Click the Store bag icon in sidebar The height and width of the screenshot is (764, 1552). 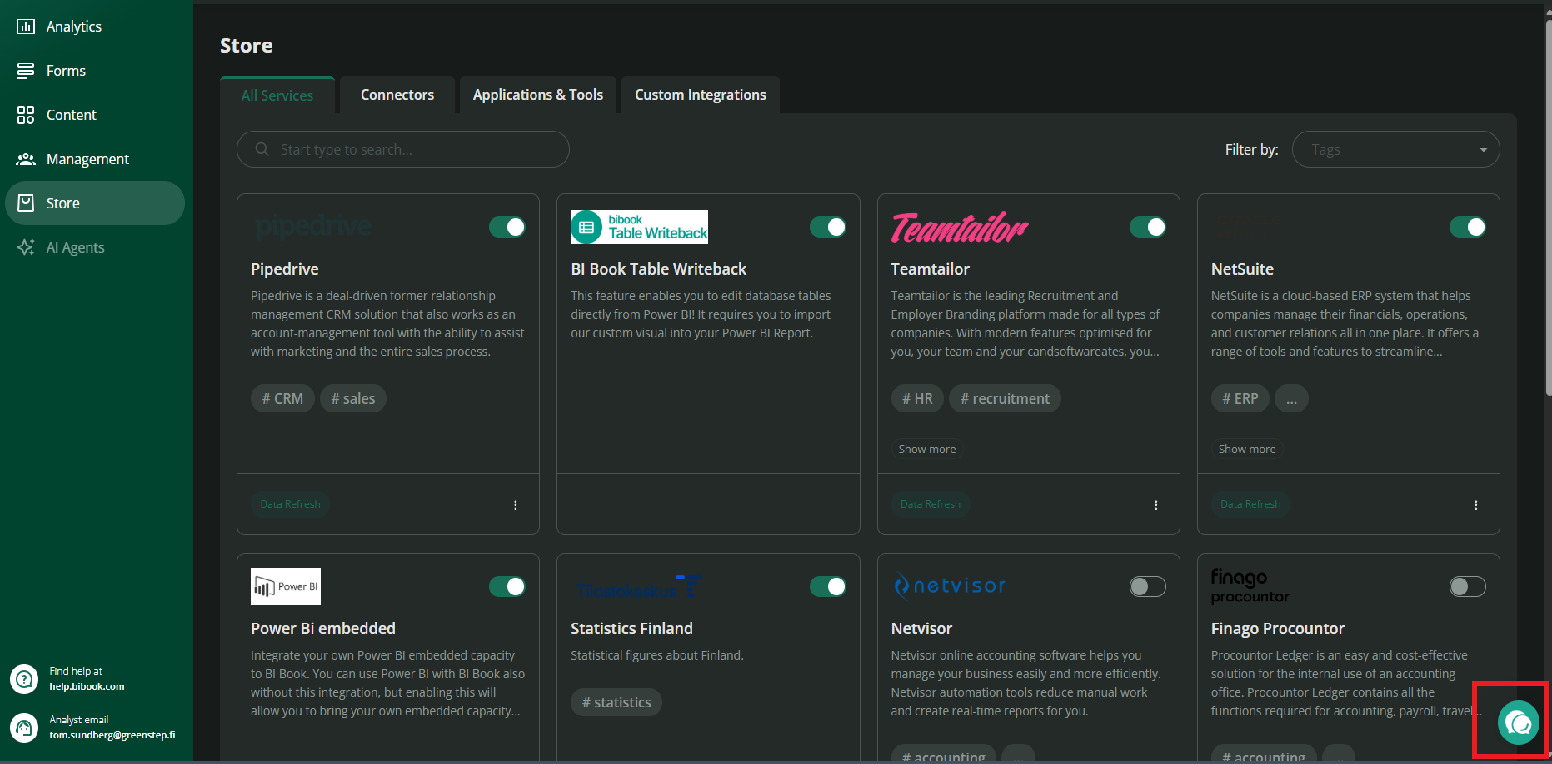[26, 203]
